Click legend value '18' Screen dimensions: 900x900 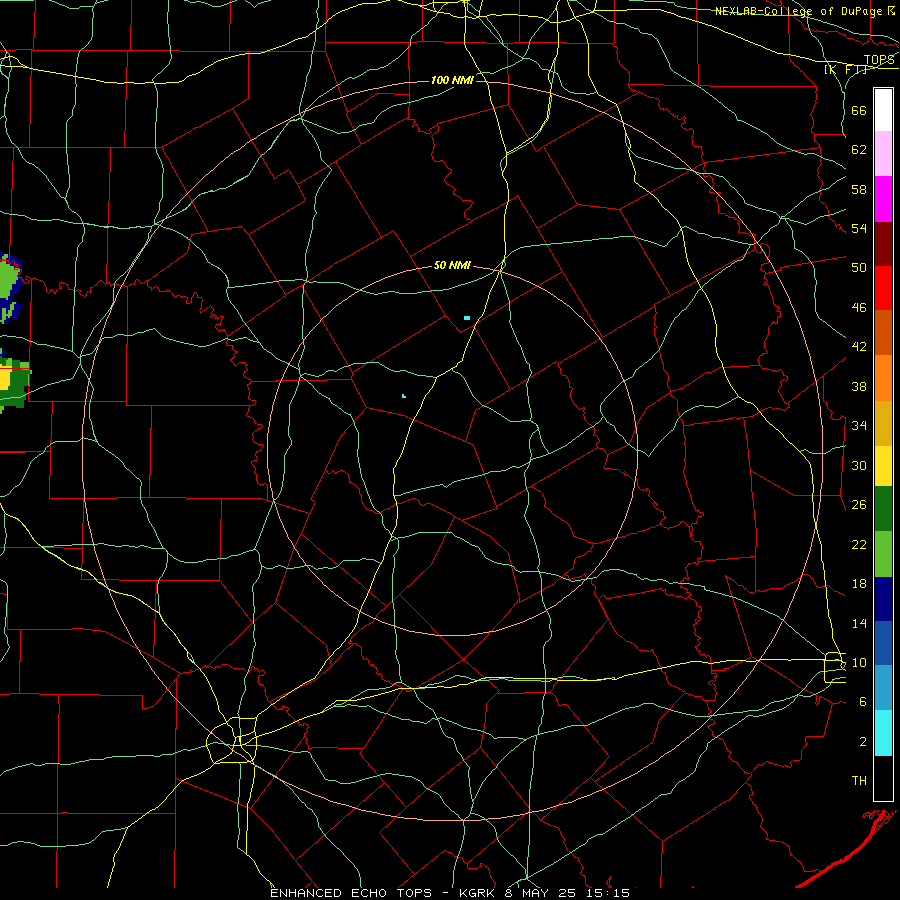[x=859, y=584]
